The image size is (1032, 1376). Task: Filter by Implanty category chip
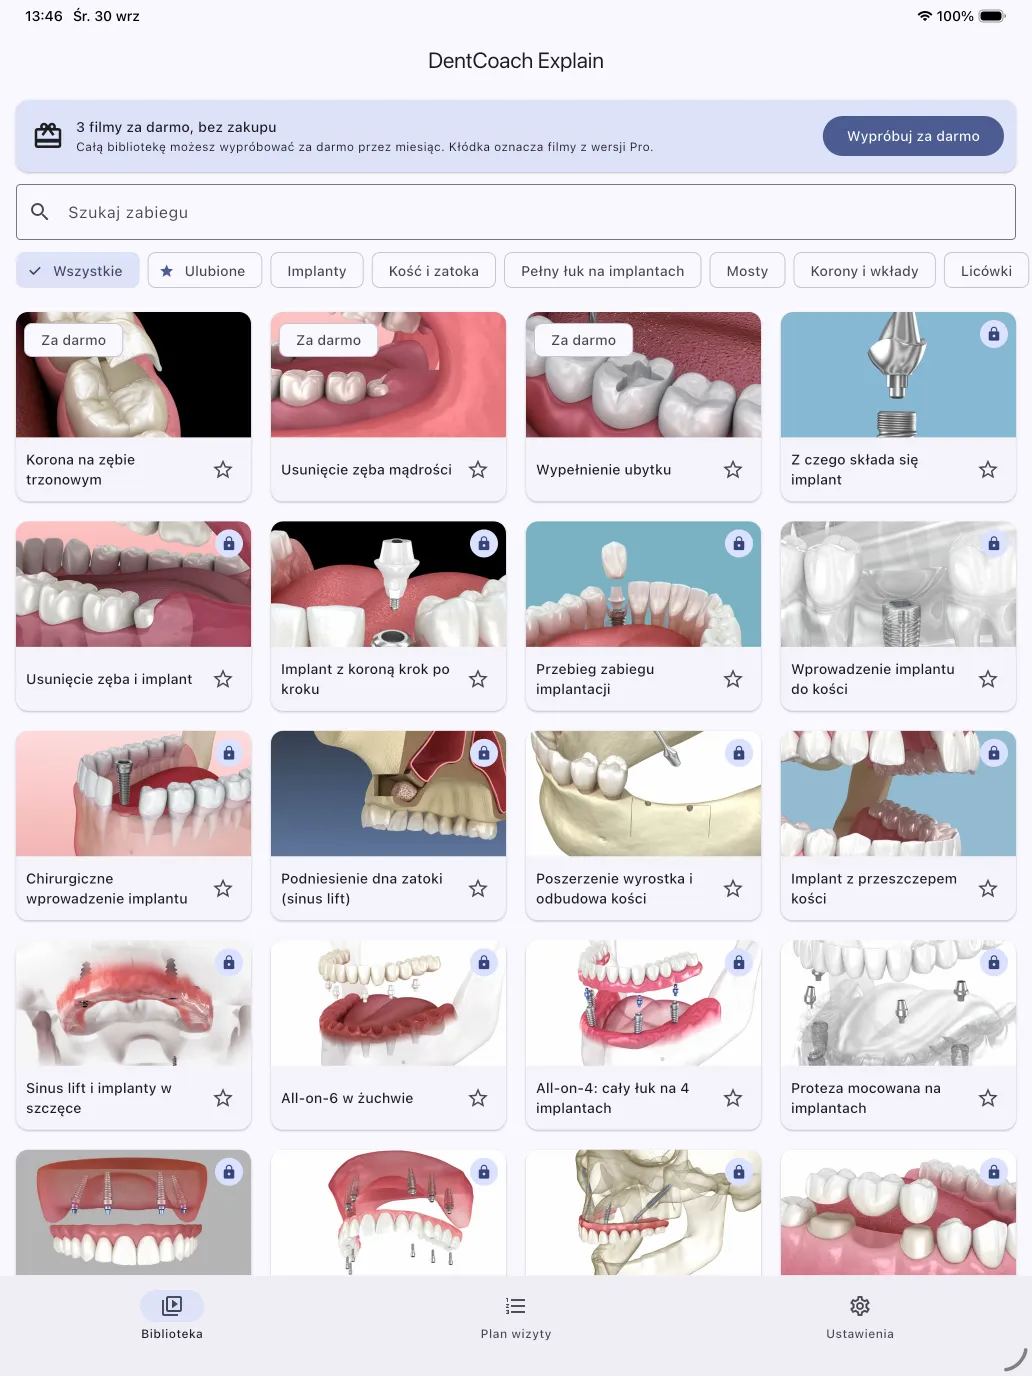coord(317,271)
